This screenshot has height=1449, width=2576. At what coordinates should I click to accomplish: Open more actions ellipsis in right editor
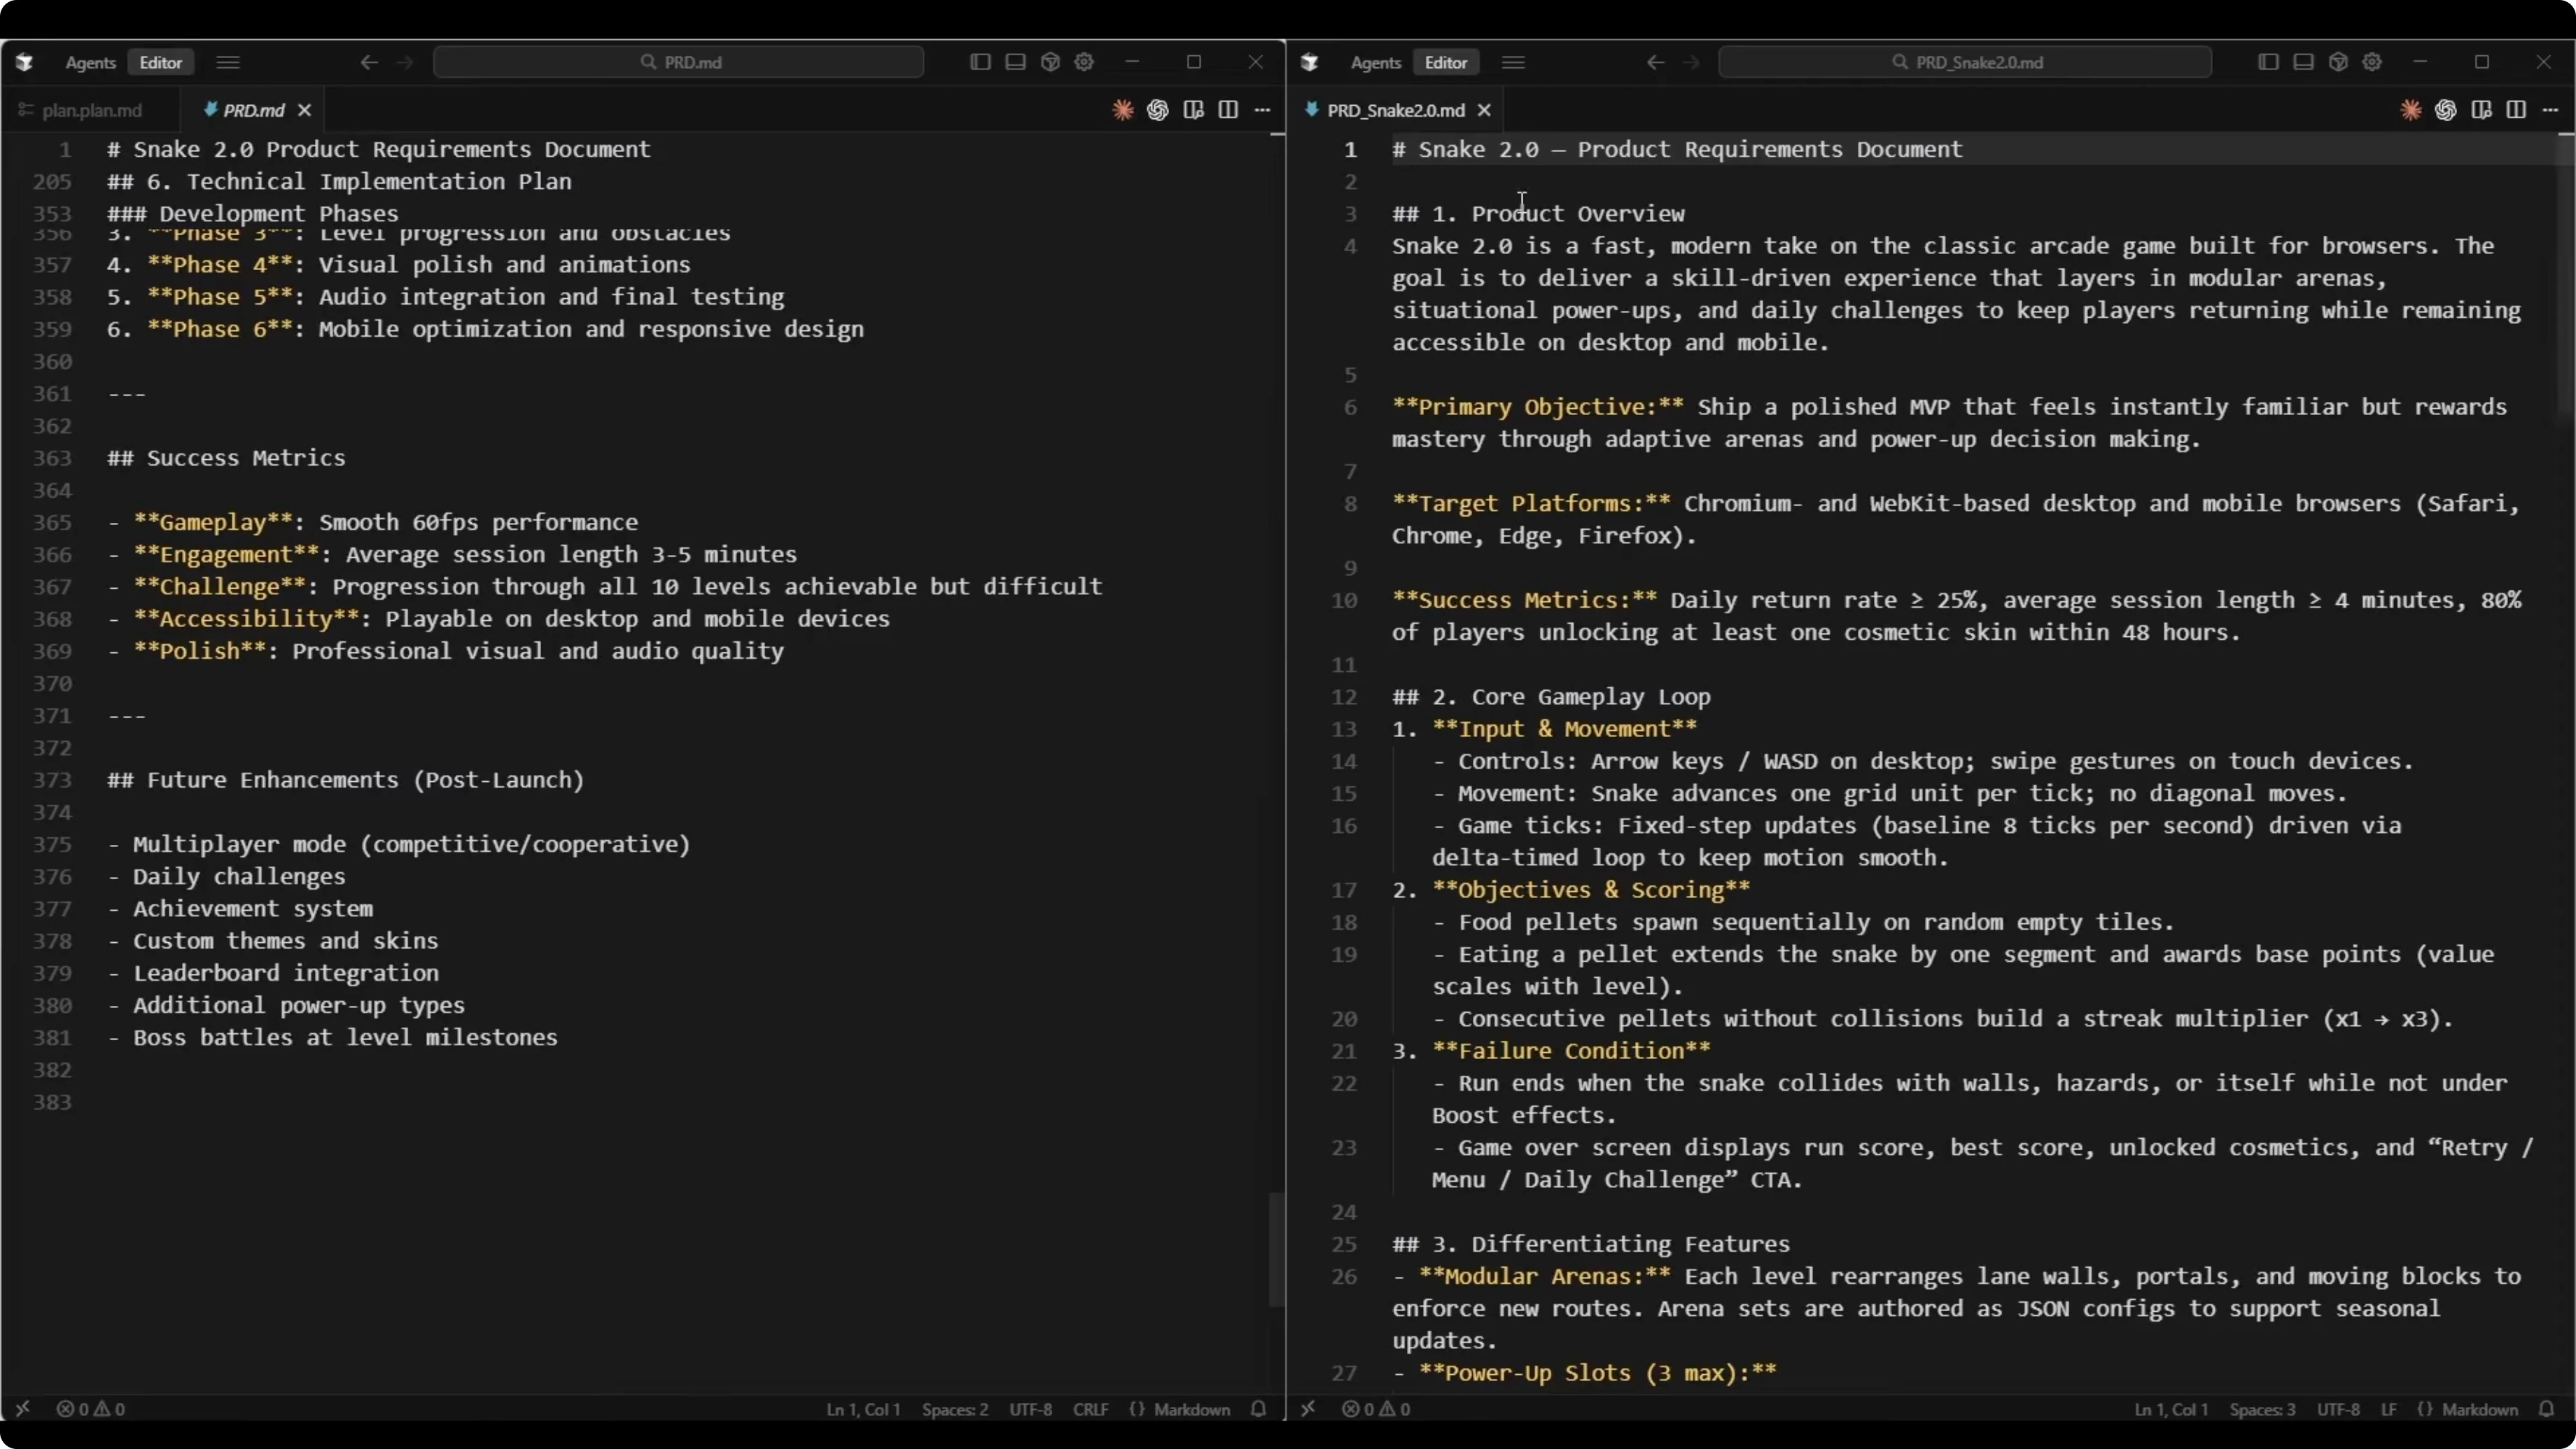pos(2550,110)
